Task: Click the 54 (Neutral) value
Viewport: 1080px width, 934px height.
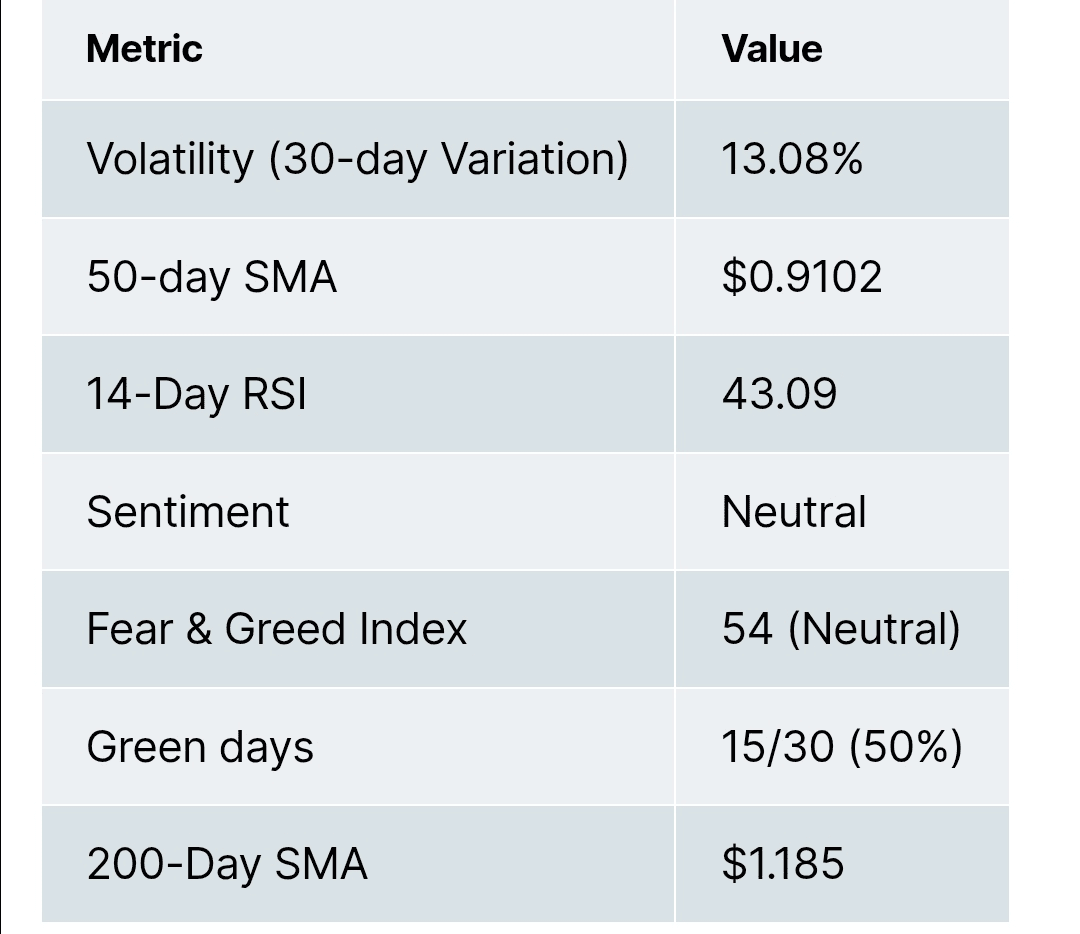Action: click(841, 629)
